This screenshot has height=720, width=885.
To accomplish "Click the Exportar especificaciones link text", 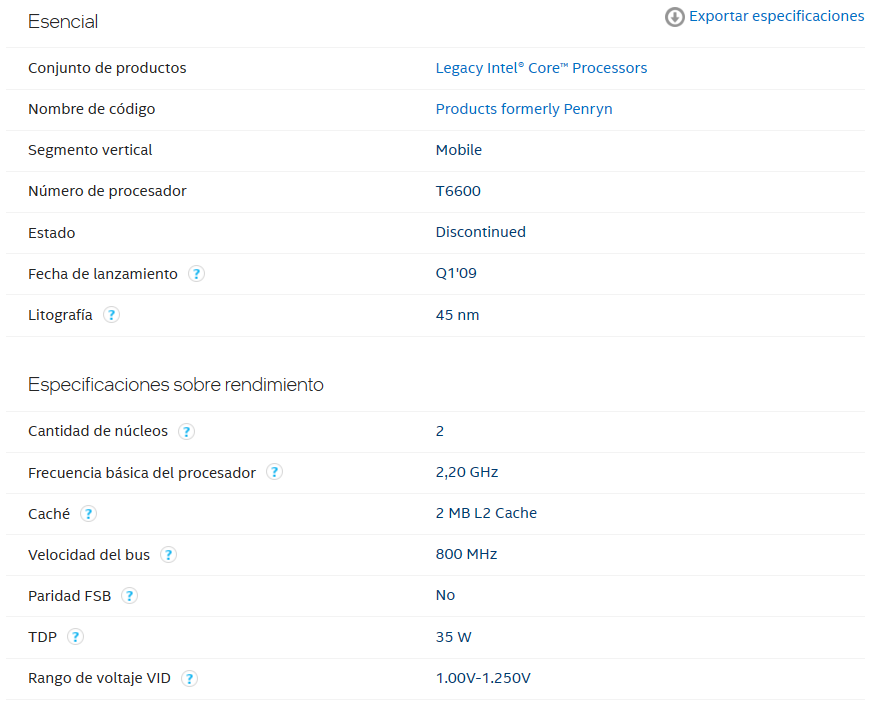I will (x=776, y=16).
